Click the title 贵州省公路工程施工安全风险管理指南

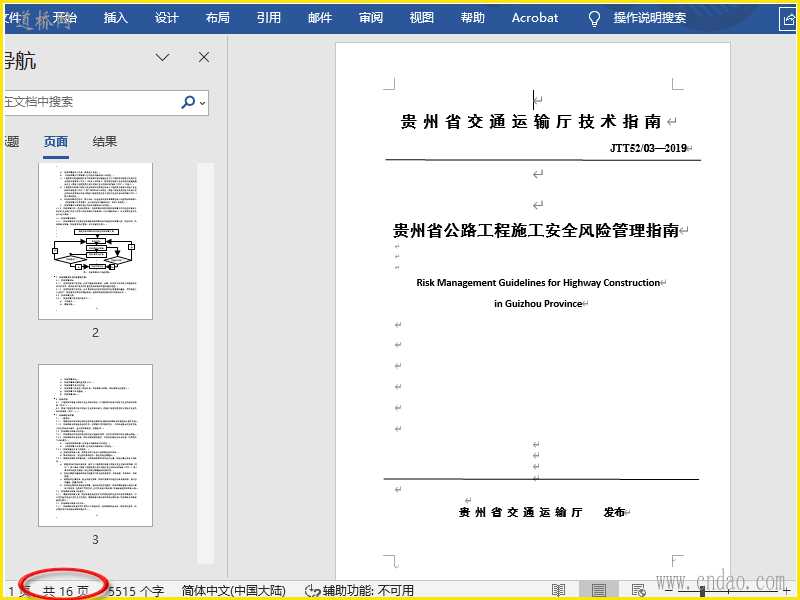click(x=536, y=231)
